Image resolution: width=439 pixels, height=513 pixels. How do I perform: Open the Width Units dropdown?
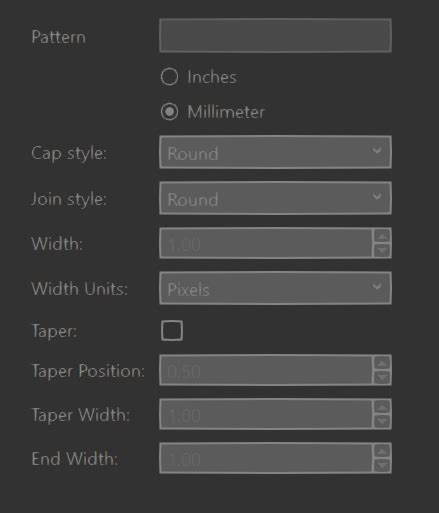click(x=275, y=288)
